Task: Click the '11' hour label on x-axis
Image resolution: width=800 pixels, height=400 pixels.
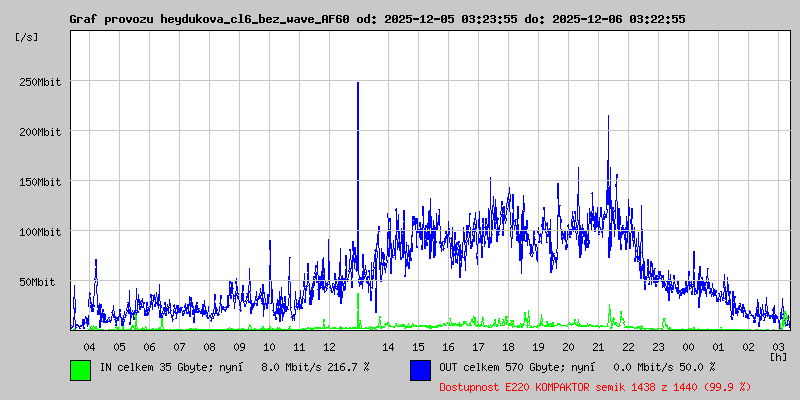Action: click(299, 347)
